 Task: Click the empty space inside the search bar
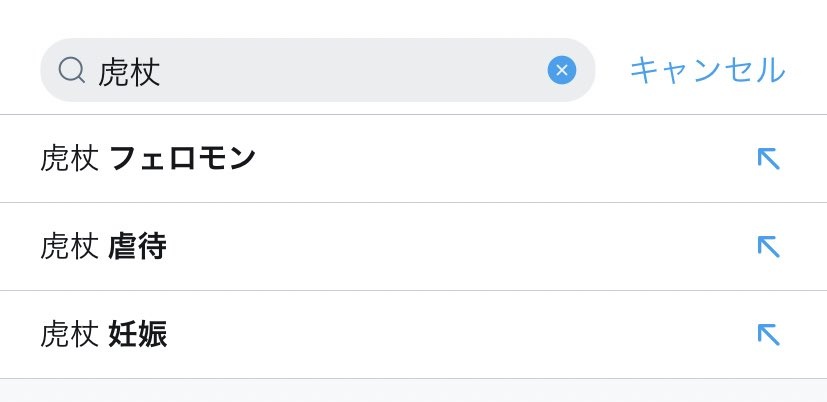point(353,70)
